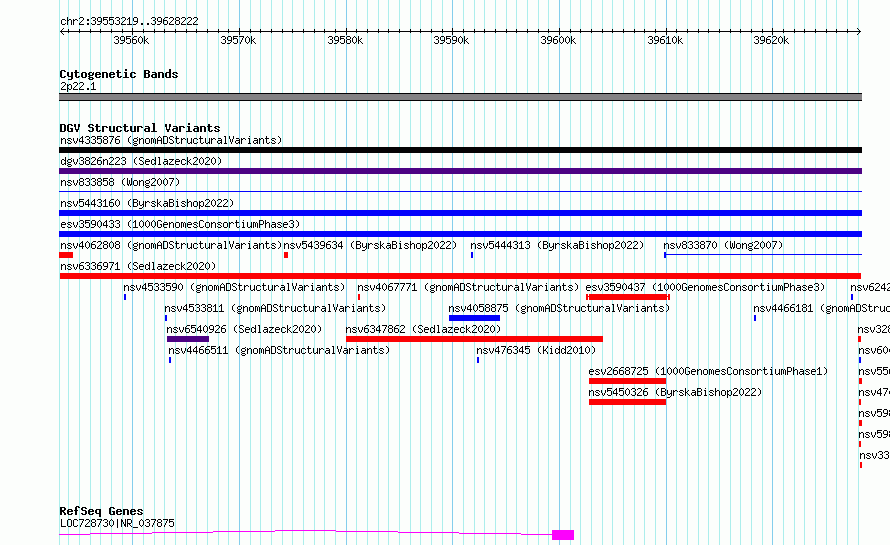
Task: Select the red nsv6336971 variant bar
Action: coord(460,276)
